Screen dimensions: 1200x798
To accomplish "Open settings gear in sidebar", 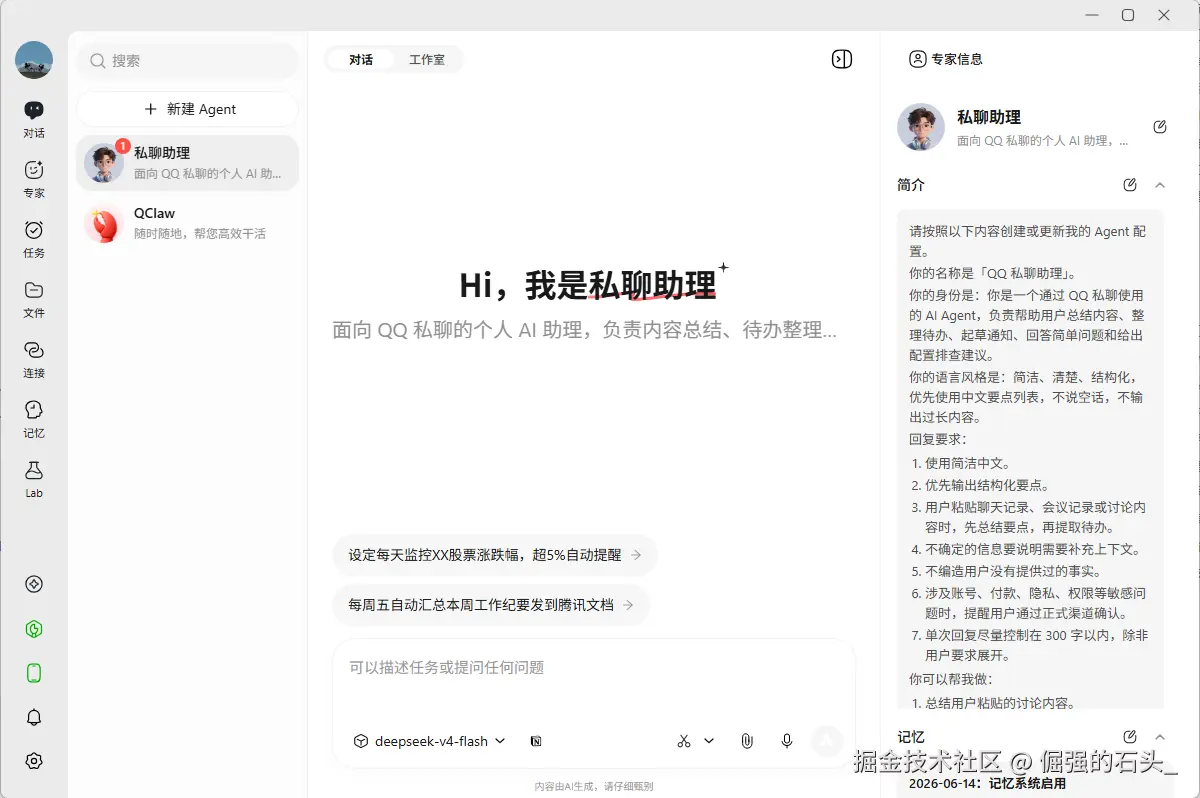I will [34, 761].
